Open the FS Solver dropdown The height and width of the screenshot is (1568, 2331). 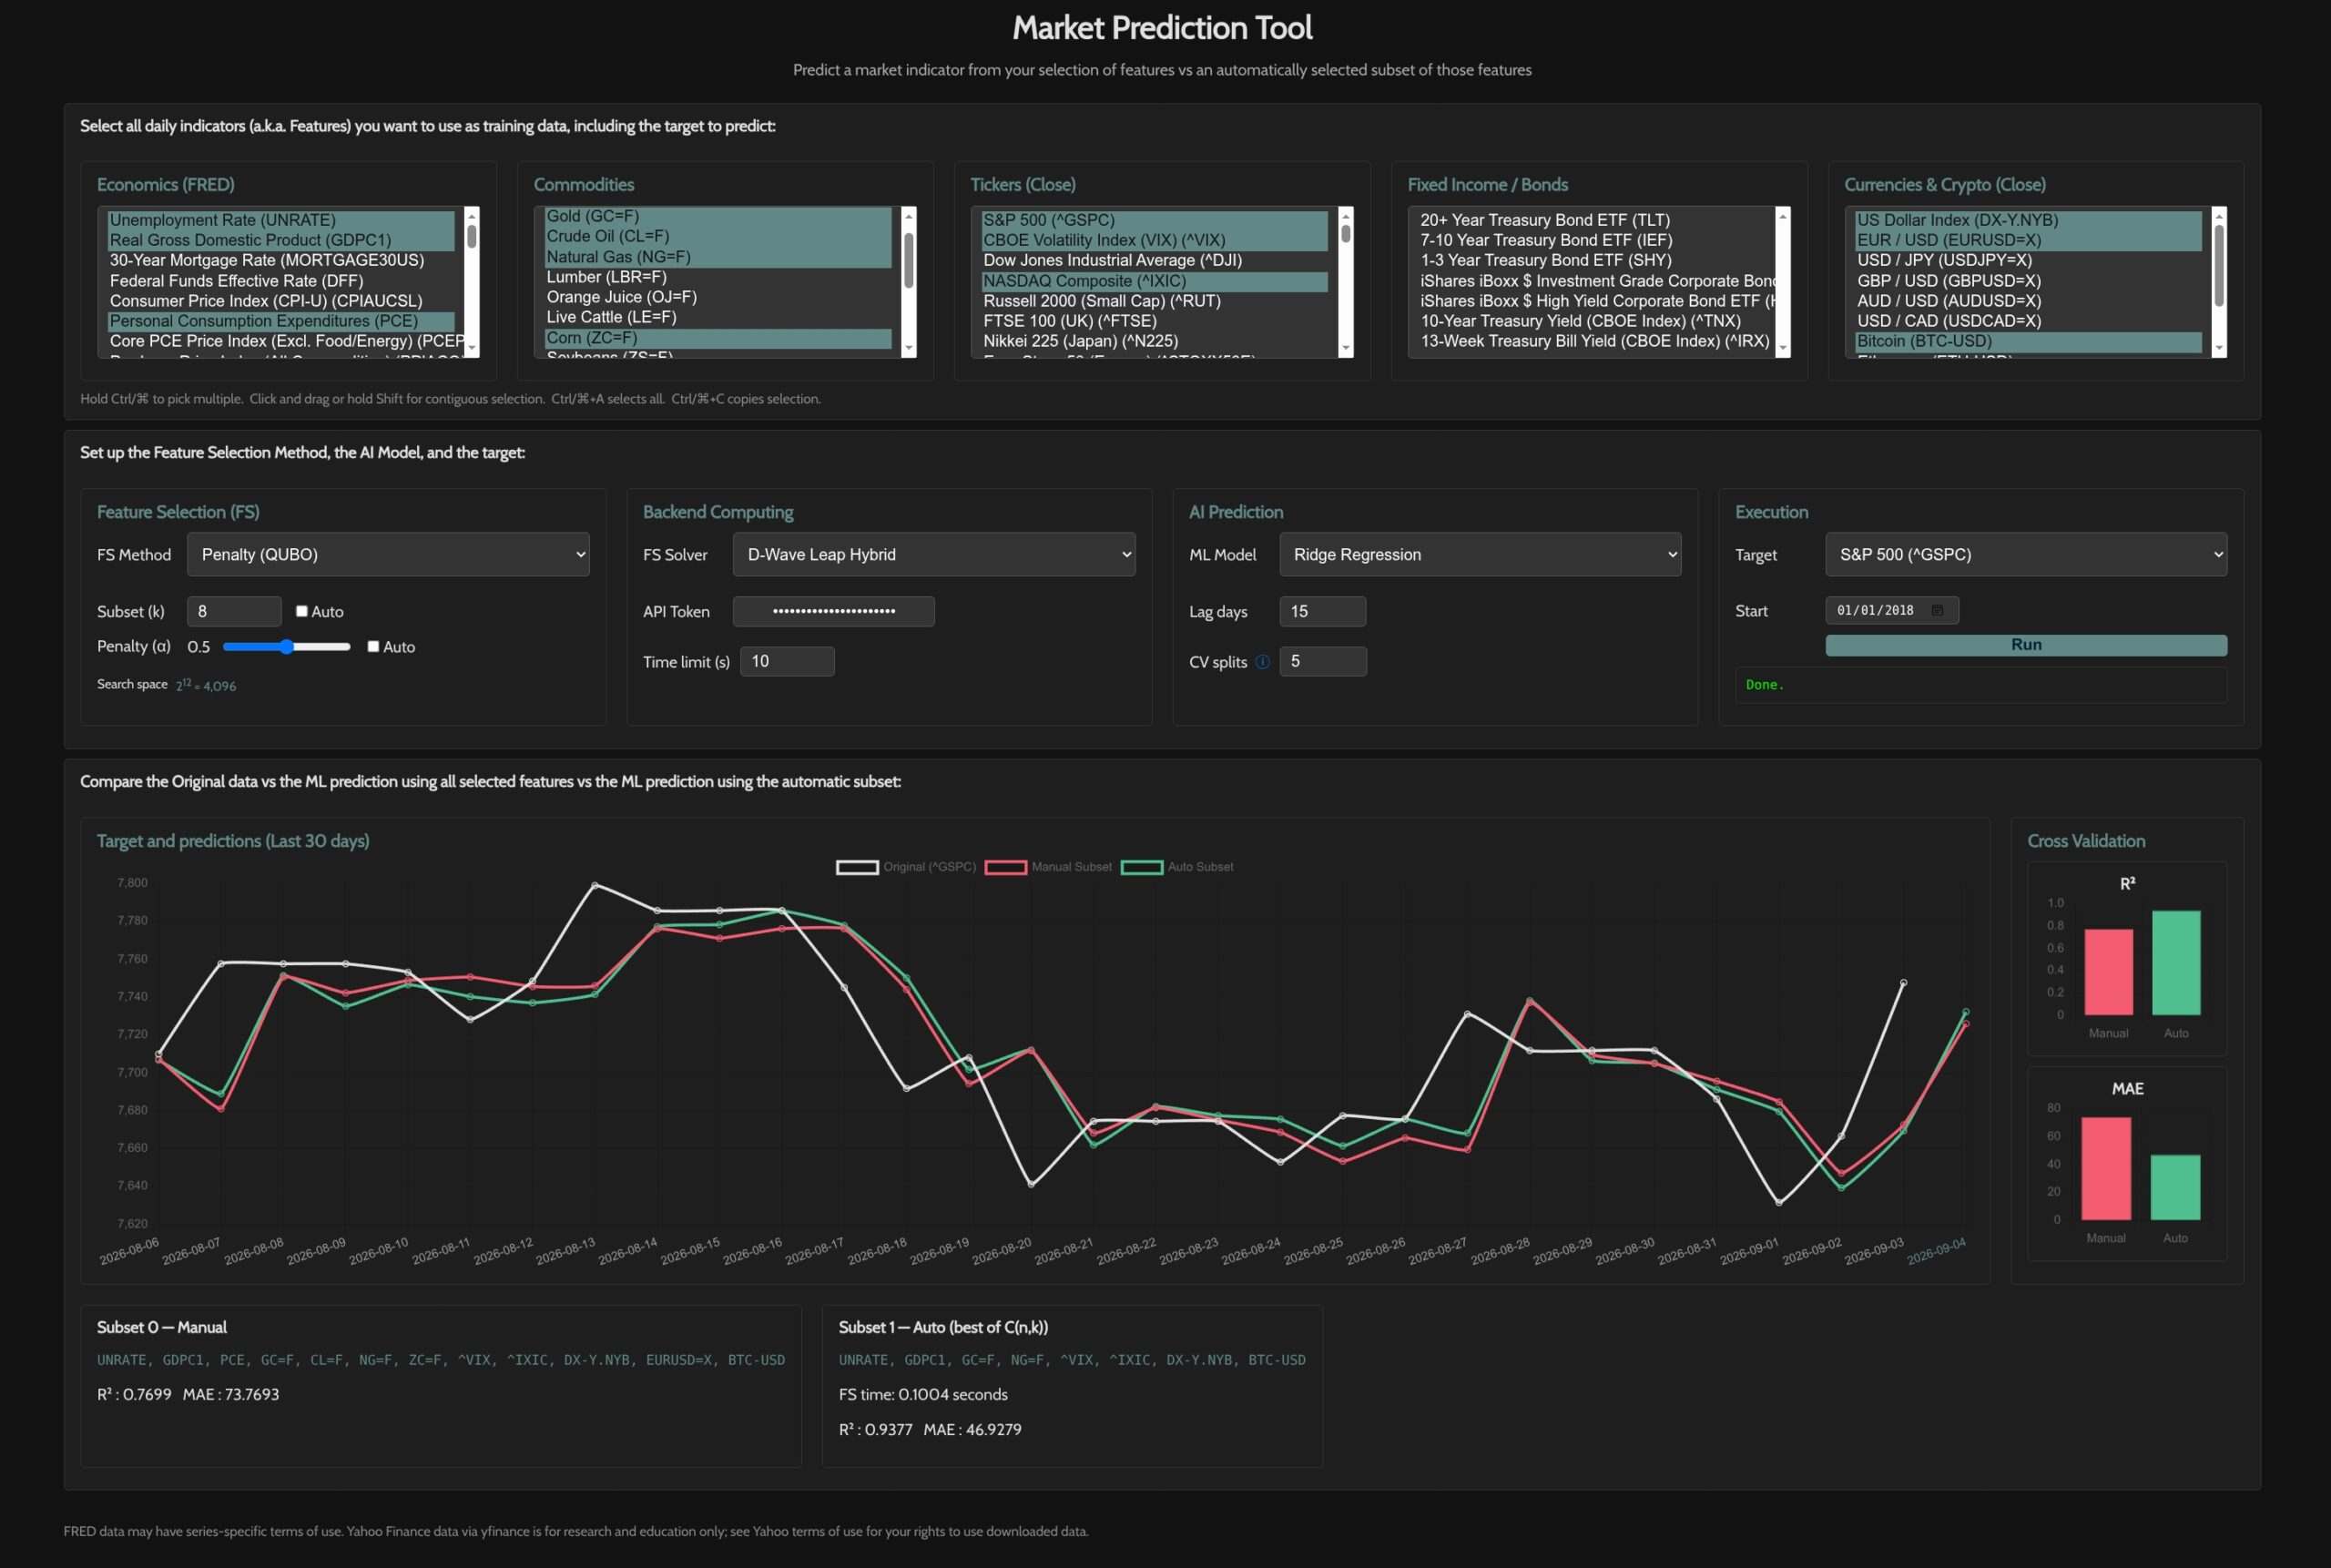(x=934, y=554)
